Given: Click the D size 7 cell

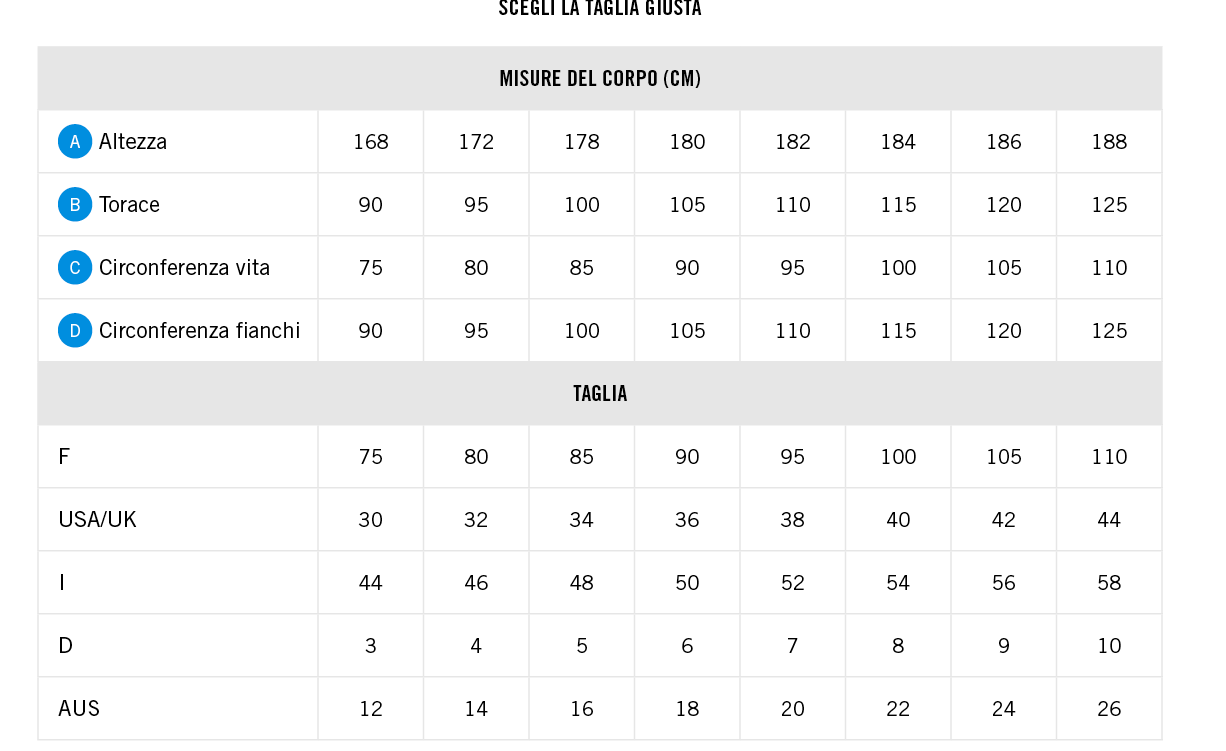Looking at the screenshot, I should (793, 645).
